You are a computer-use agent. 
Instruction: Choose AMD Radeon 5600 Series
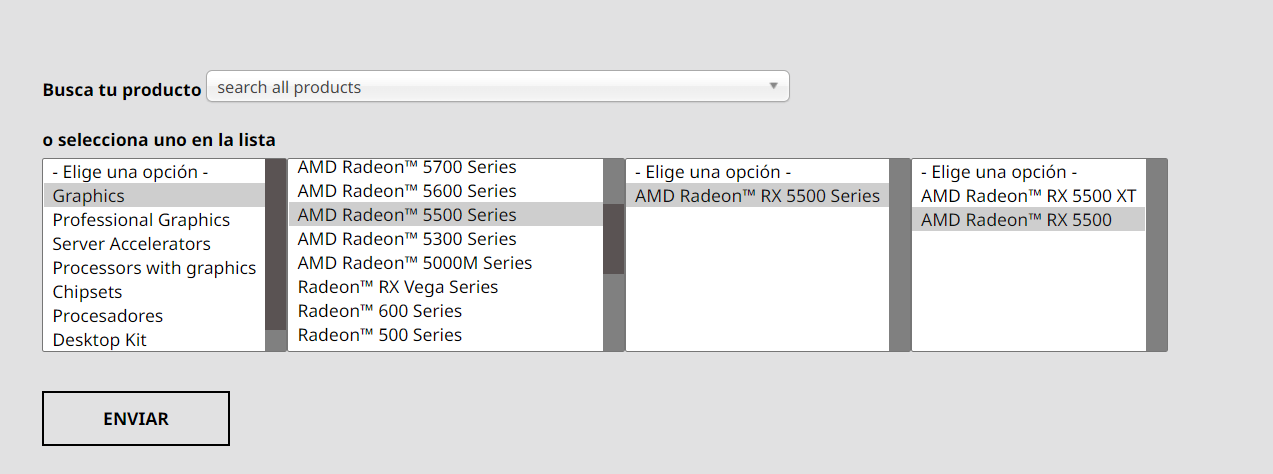pyautogui.click(x=407, y=191)
